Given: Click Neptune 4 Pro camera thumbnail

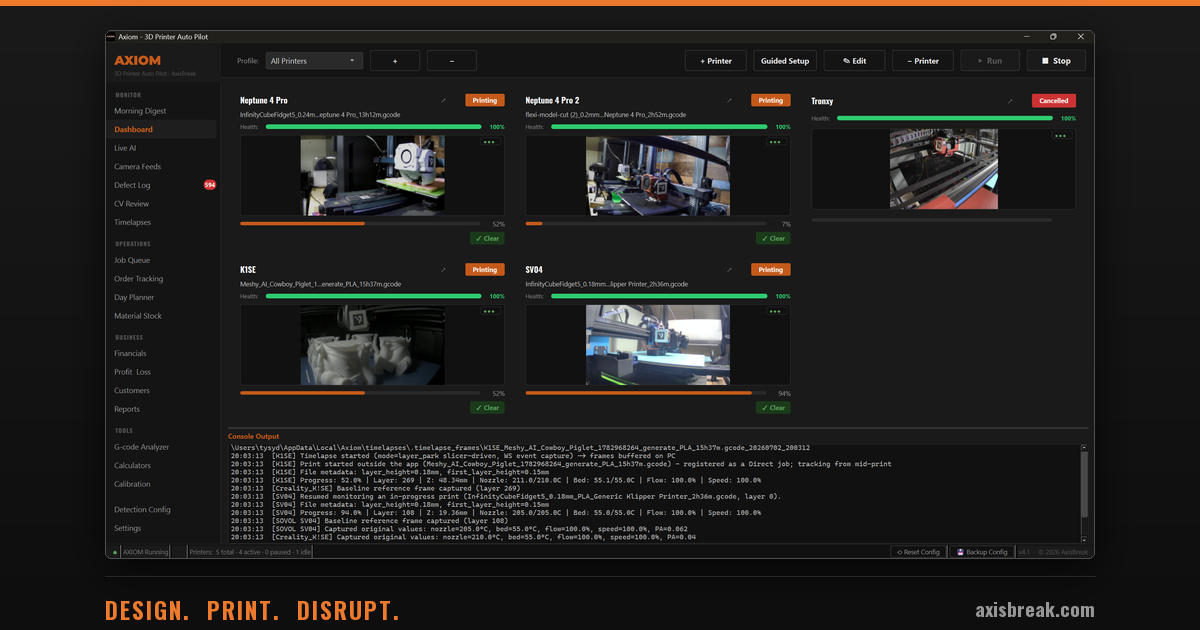Looking at the screenshot, I should 372,175.
